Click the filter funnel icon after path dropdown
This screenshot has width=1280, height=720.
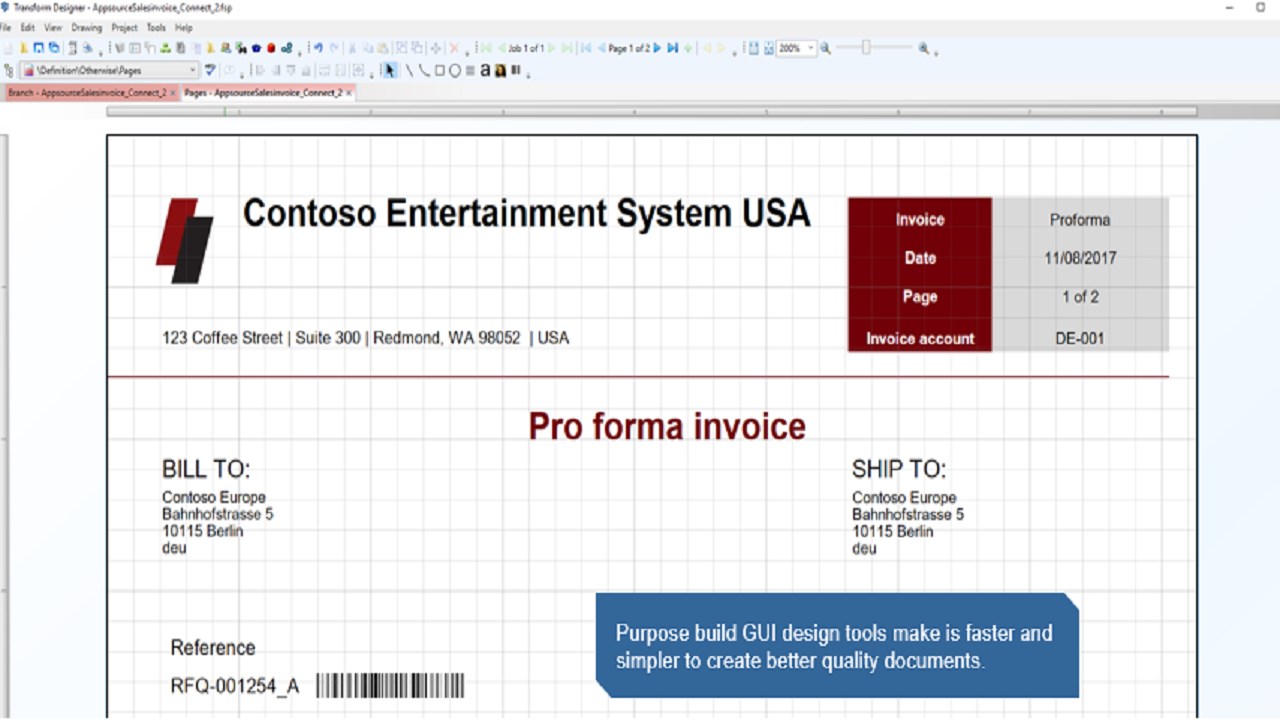click(x=211, y=70)
